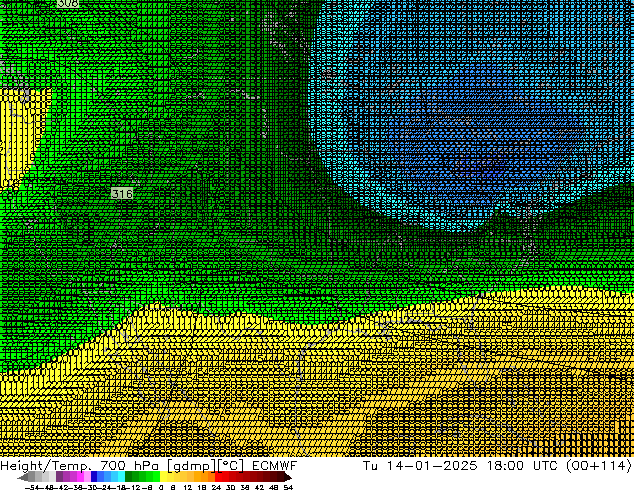Click the [gdmp] unit label
The width and height of the screenshot is (634, 490).
(x=192, y=466)
